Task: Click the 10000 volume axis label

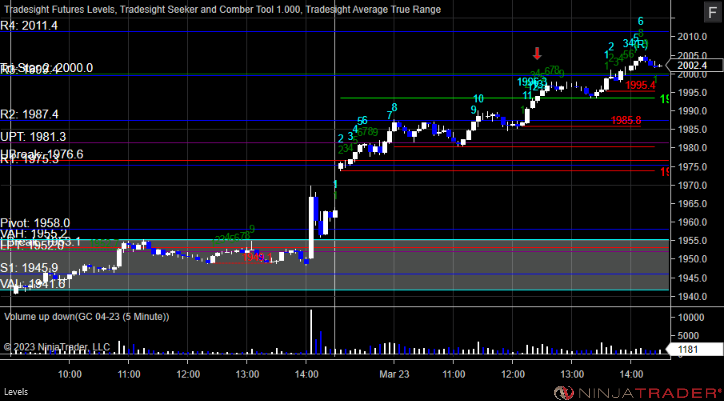Action: 690,317
